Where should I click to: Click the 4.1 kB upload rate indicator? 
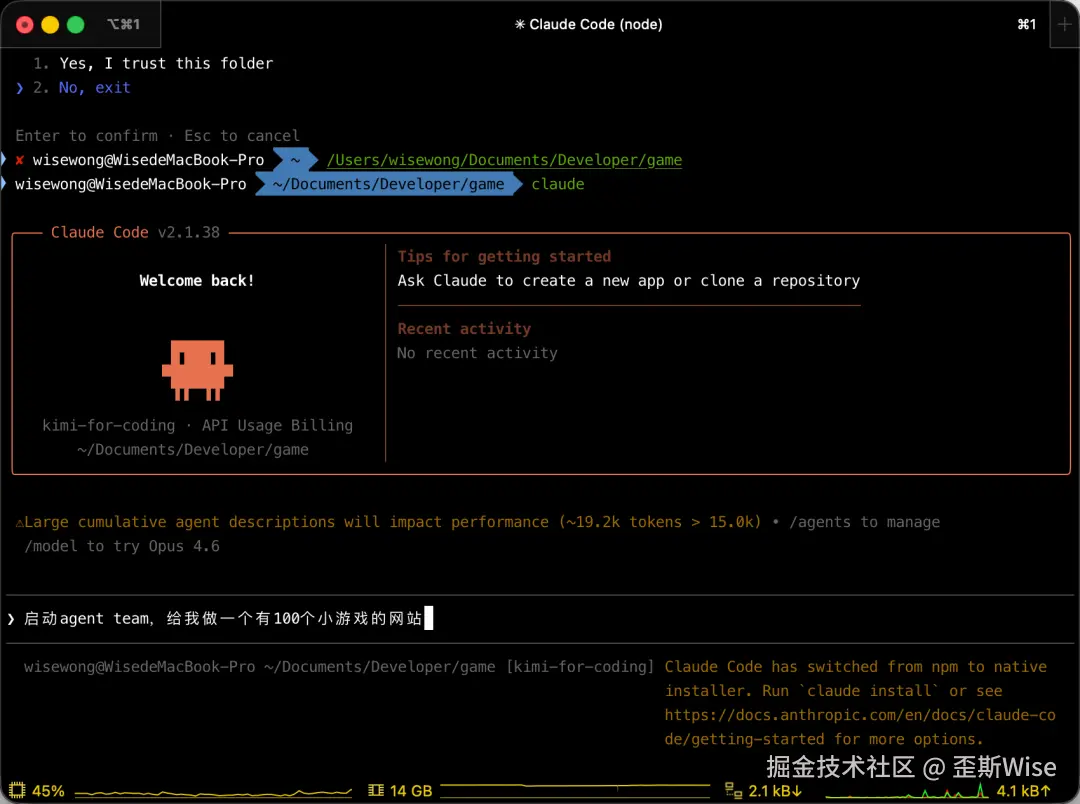point(1024,791)
